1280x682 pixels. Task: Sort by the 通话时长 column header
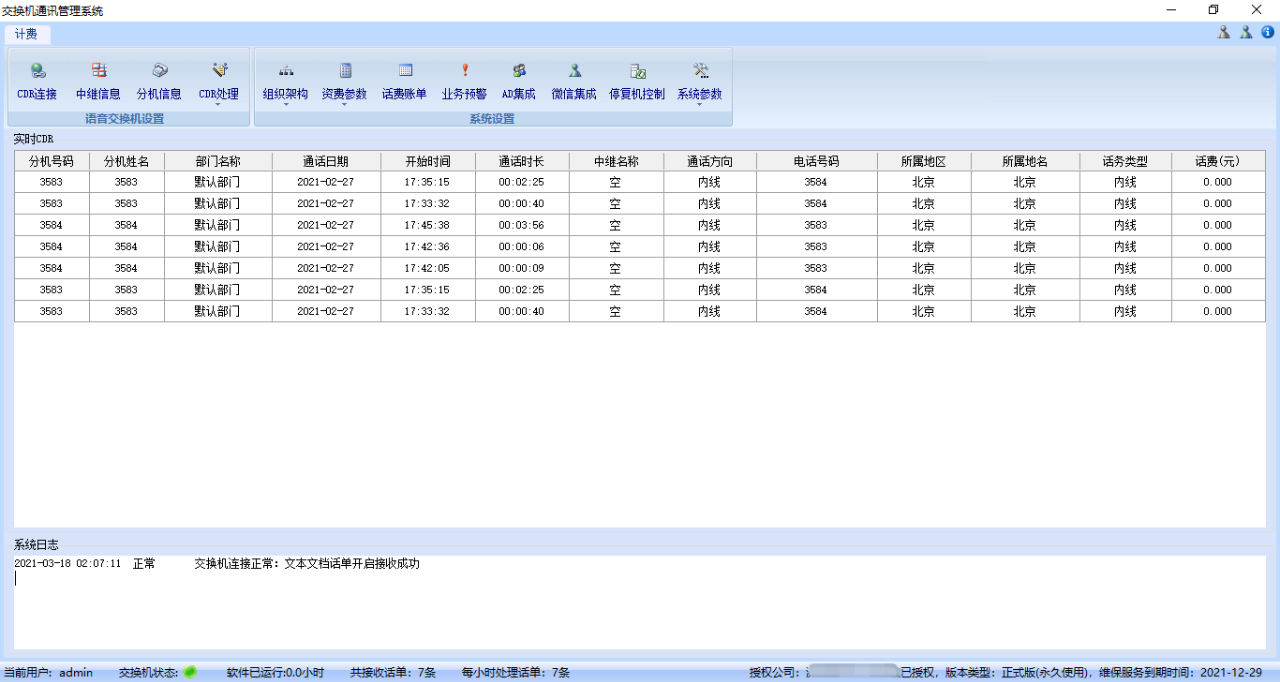coord(522,161)
